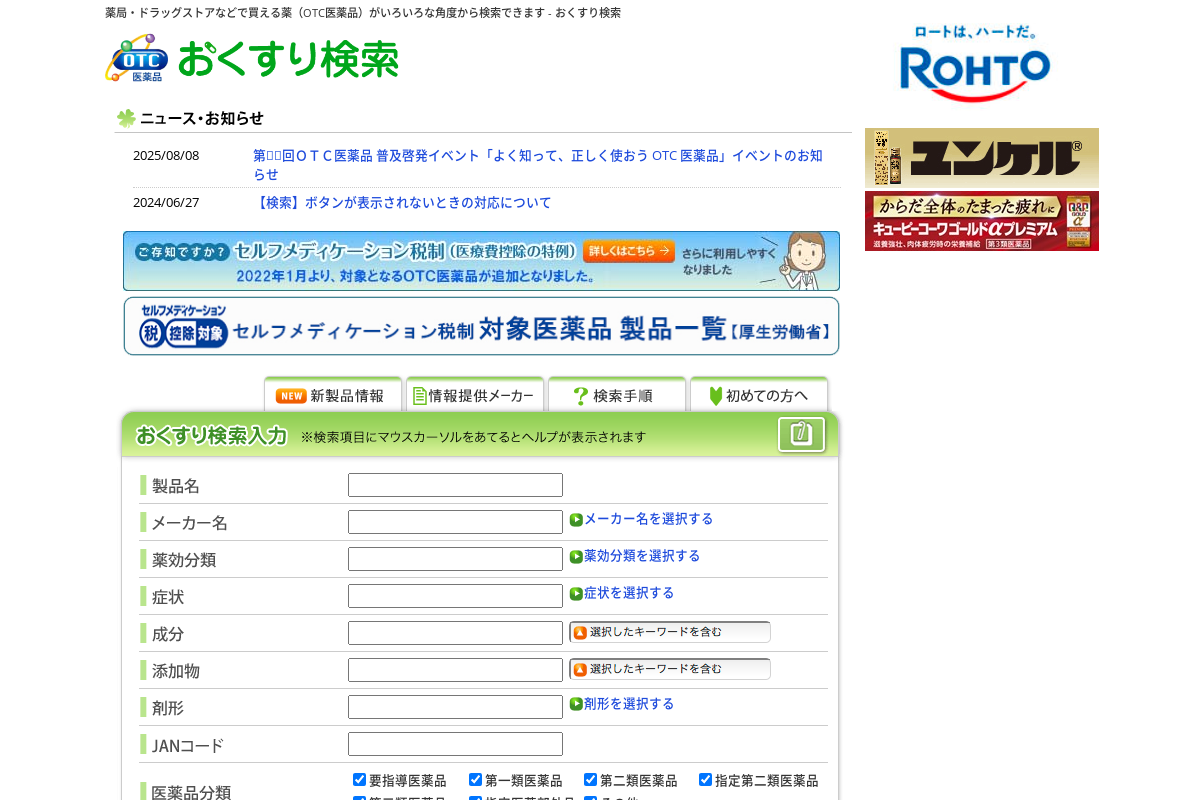Click into the 添加物 input field

pos(455,670)
